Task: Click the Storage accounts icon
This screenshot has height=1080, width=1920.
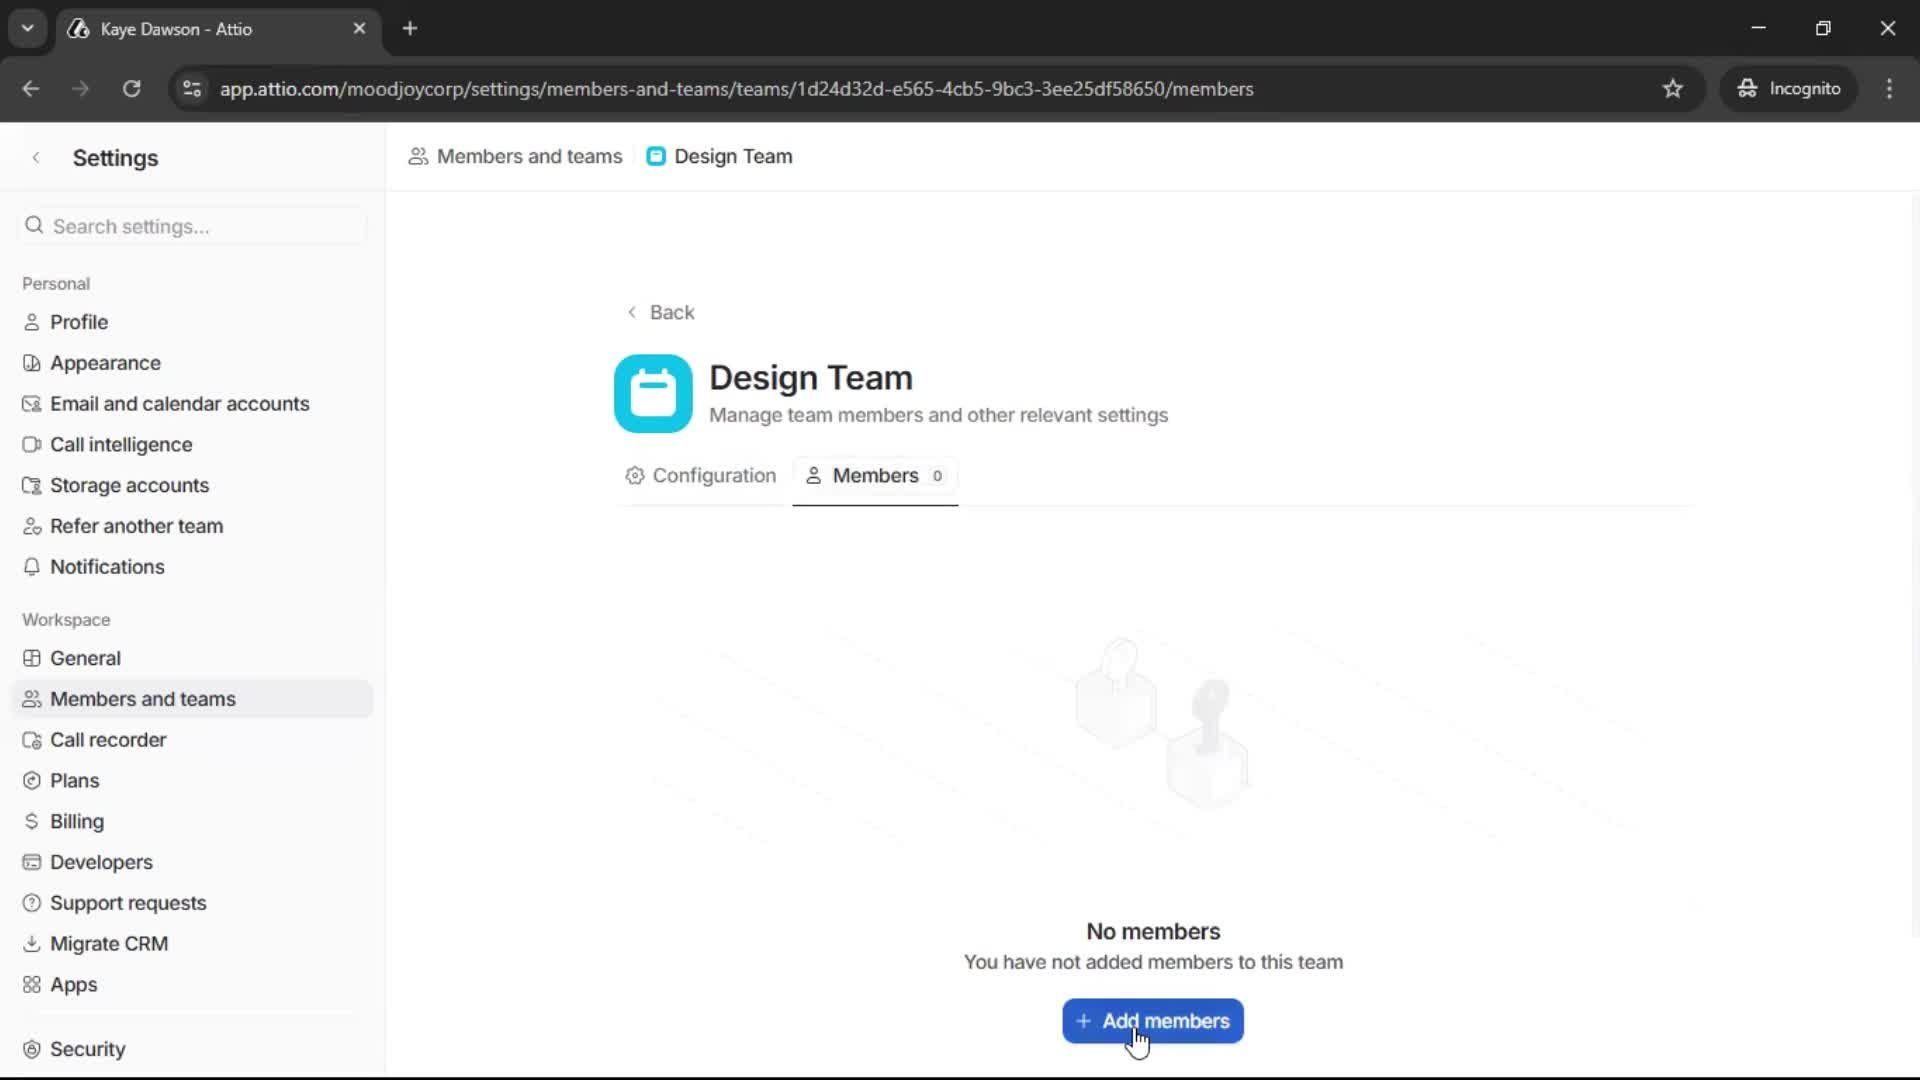Action: [31, 485]
